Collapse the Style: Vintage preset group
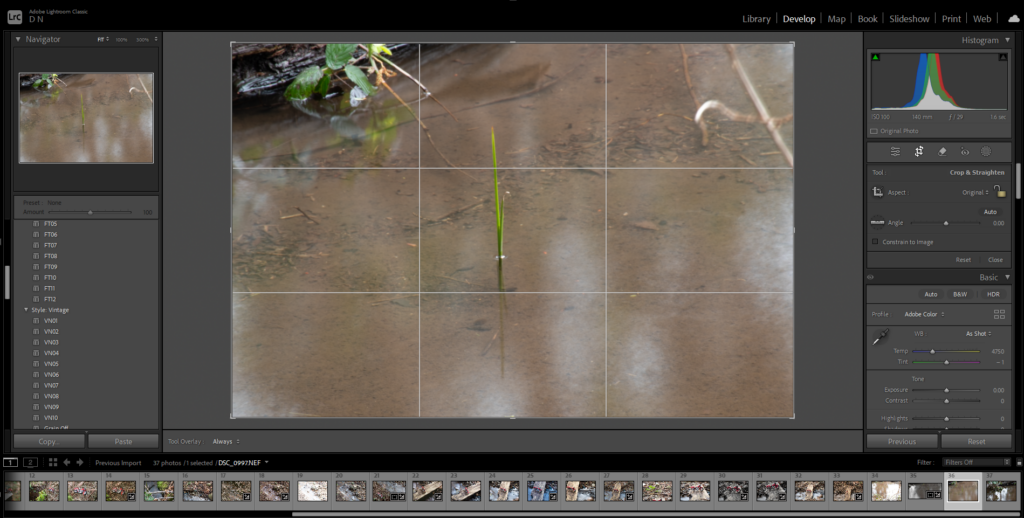 26,310
